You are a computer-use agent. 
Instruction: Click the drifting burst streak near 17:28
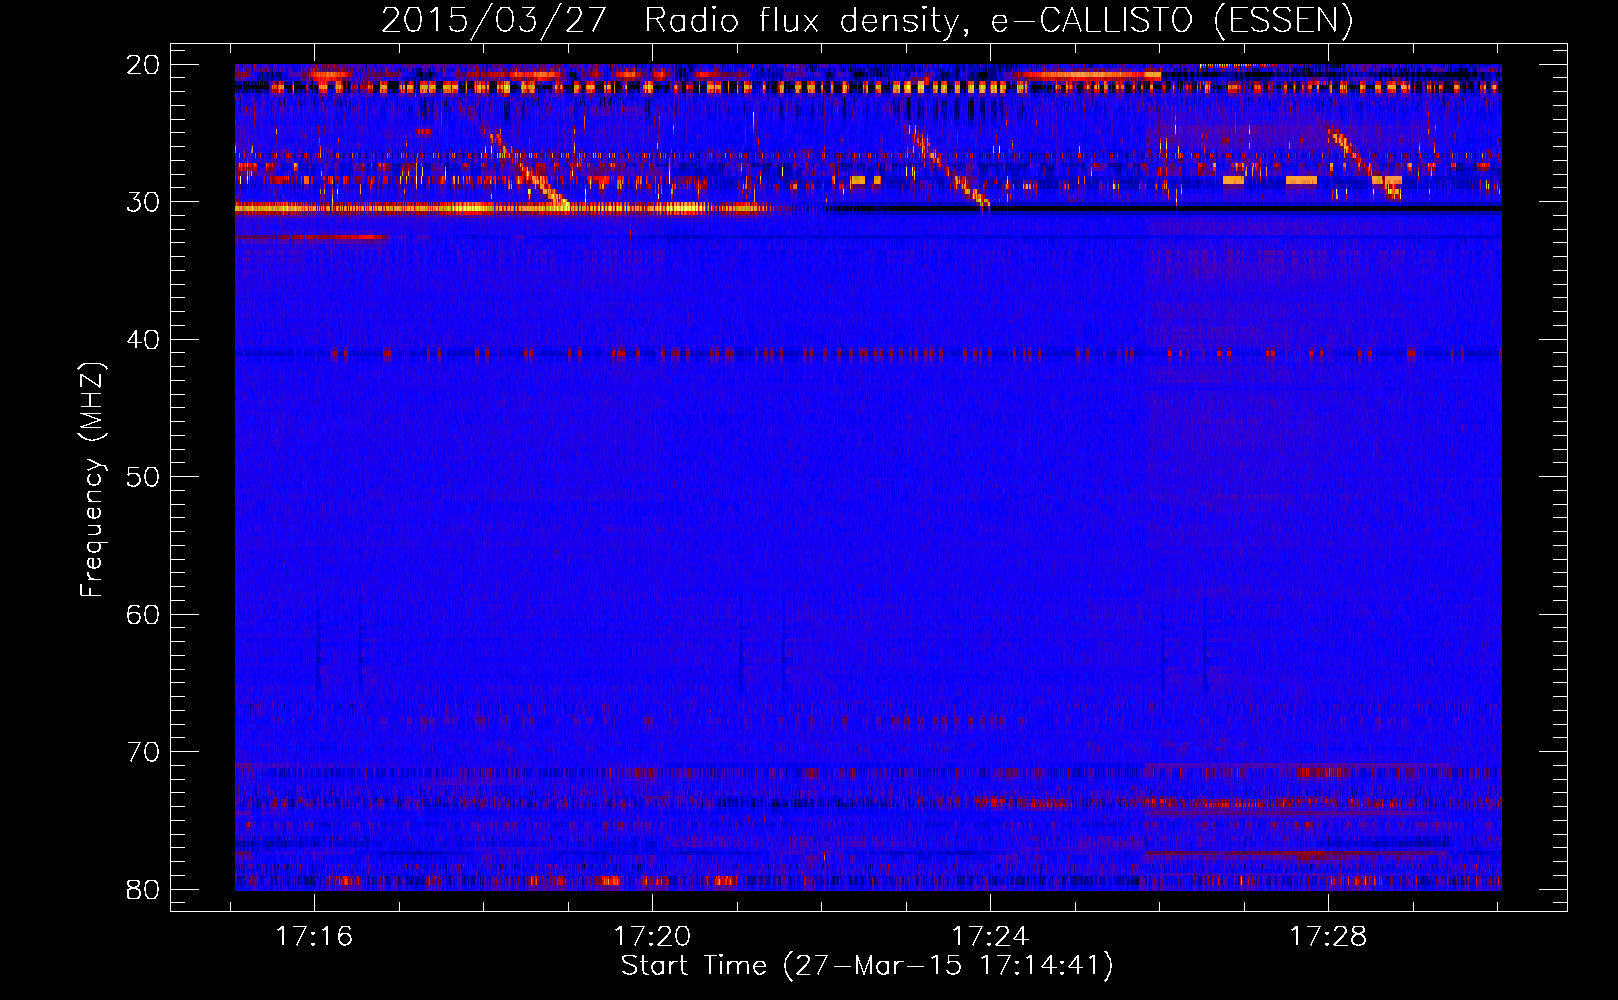(x=1365, y=165)
